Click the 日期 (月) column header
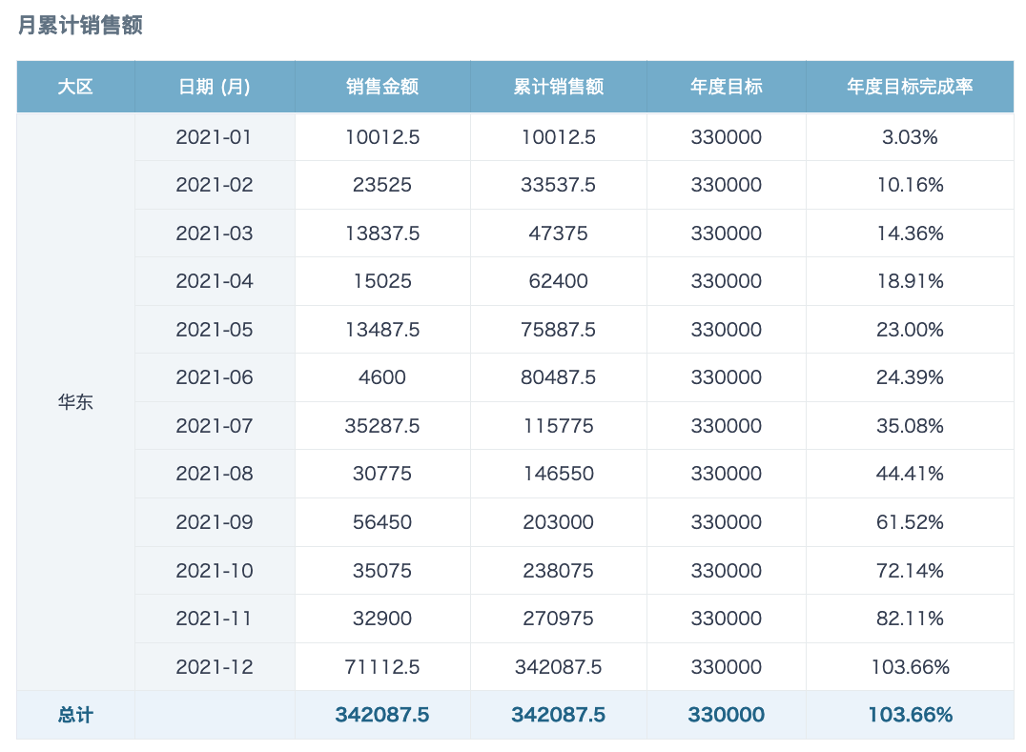 click(x=215, y=86)
